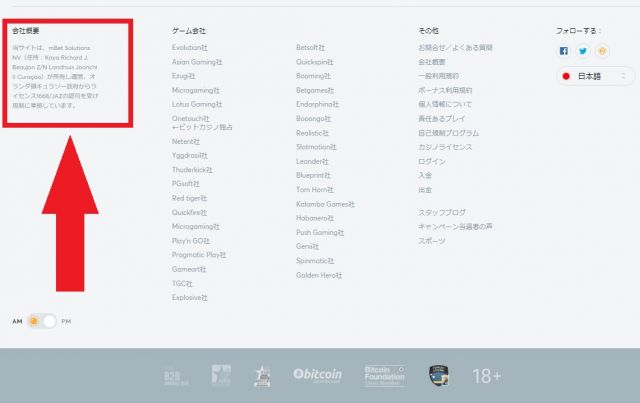Visit the スタッフブログ link
The width and height of the screenshot is (640, 403).
442,212
